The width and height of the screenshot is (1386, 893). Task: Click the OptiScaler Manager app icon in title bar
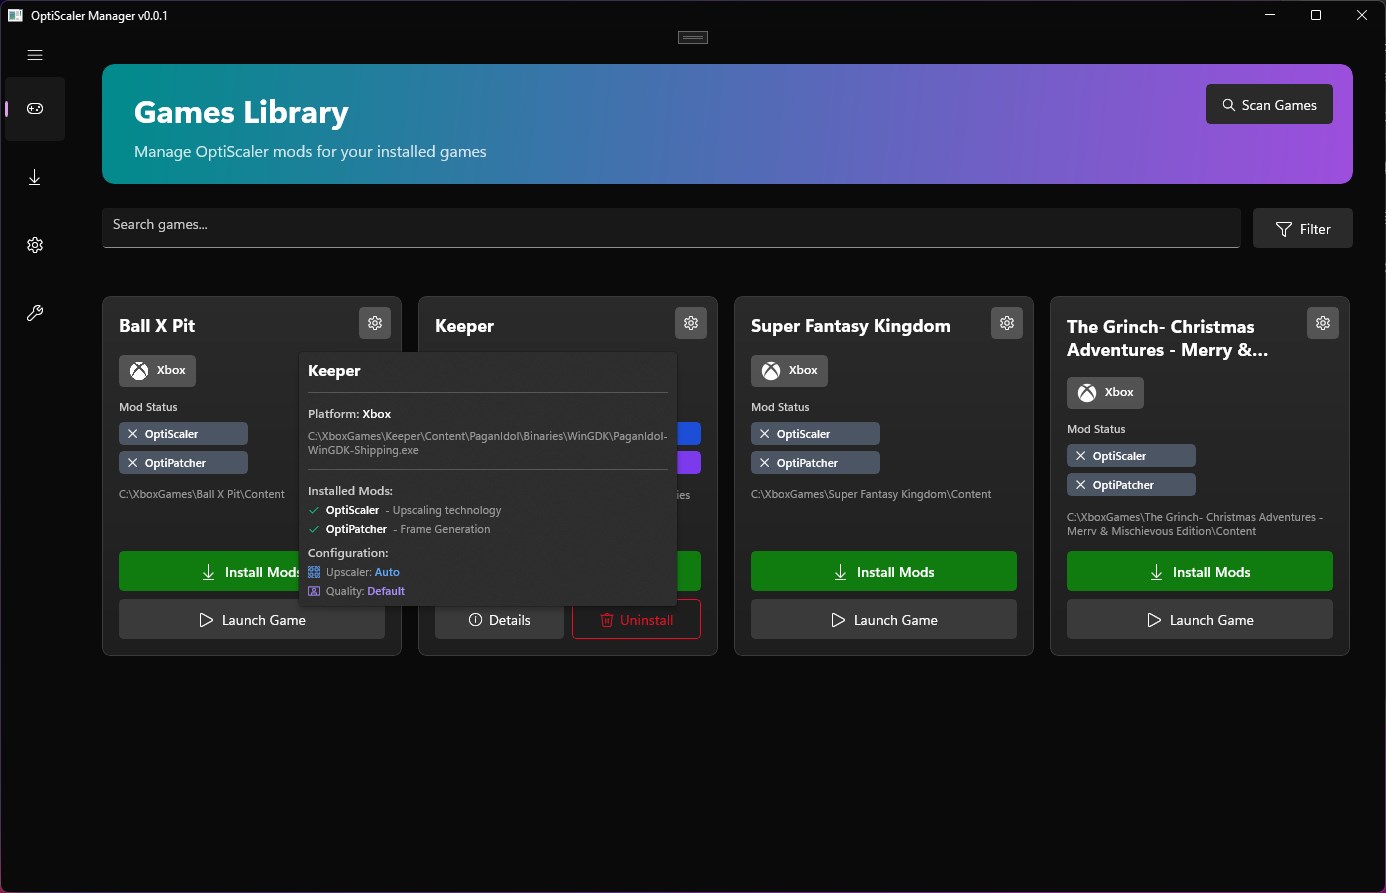[x=15, y=15]
